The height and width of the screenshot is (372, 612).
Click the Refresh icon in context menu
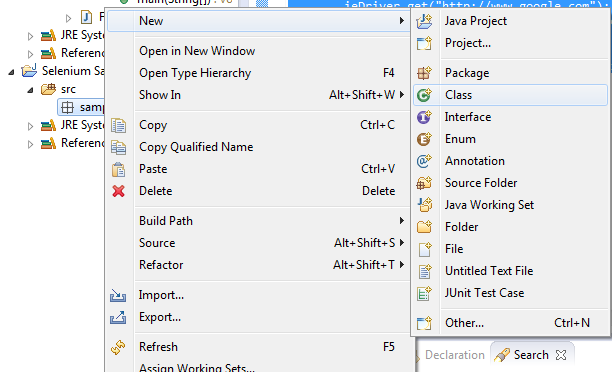[118, 347]
